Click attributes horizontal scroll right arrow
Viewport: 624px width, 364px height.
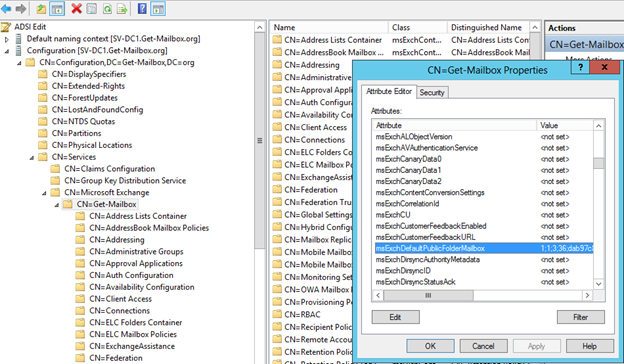tap(587, 296)
